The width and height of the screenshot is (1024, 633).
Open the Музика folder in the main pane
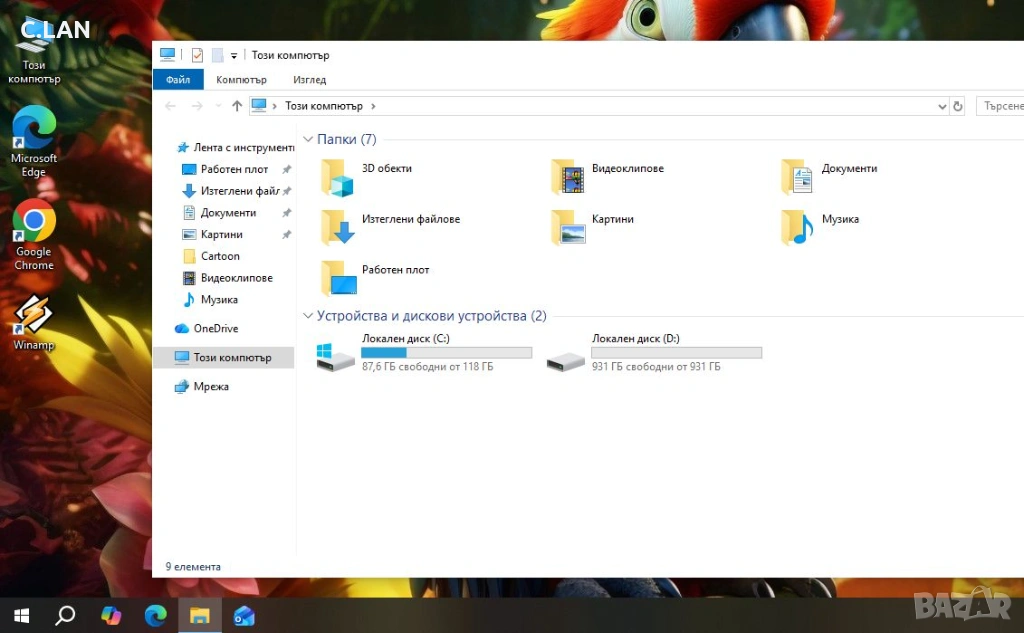[x=797, y=228]
